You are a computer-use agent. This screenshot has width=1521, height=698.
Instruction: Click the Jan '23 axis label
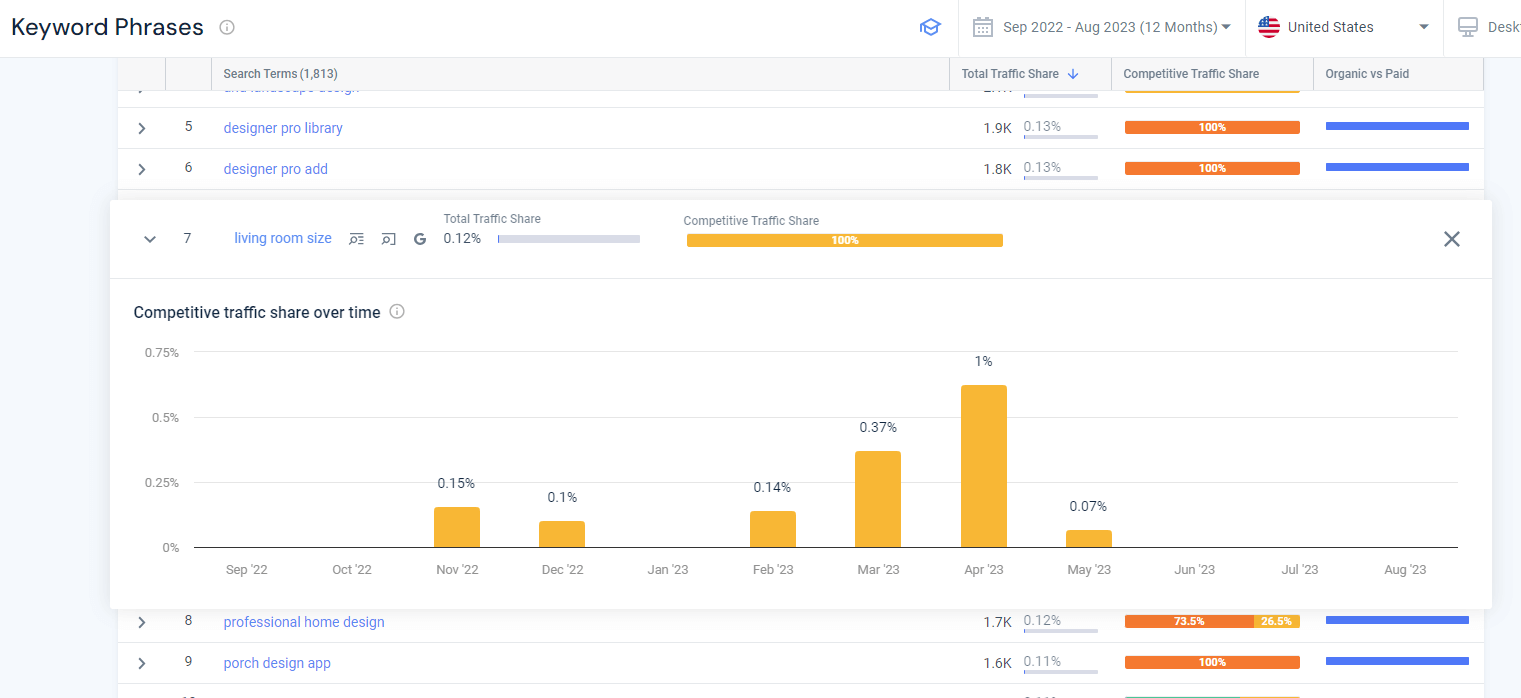pos(668,569)
